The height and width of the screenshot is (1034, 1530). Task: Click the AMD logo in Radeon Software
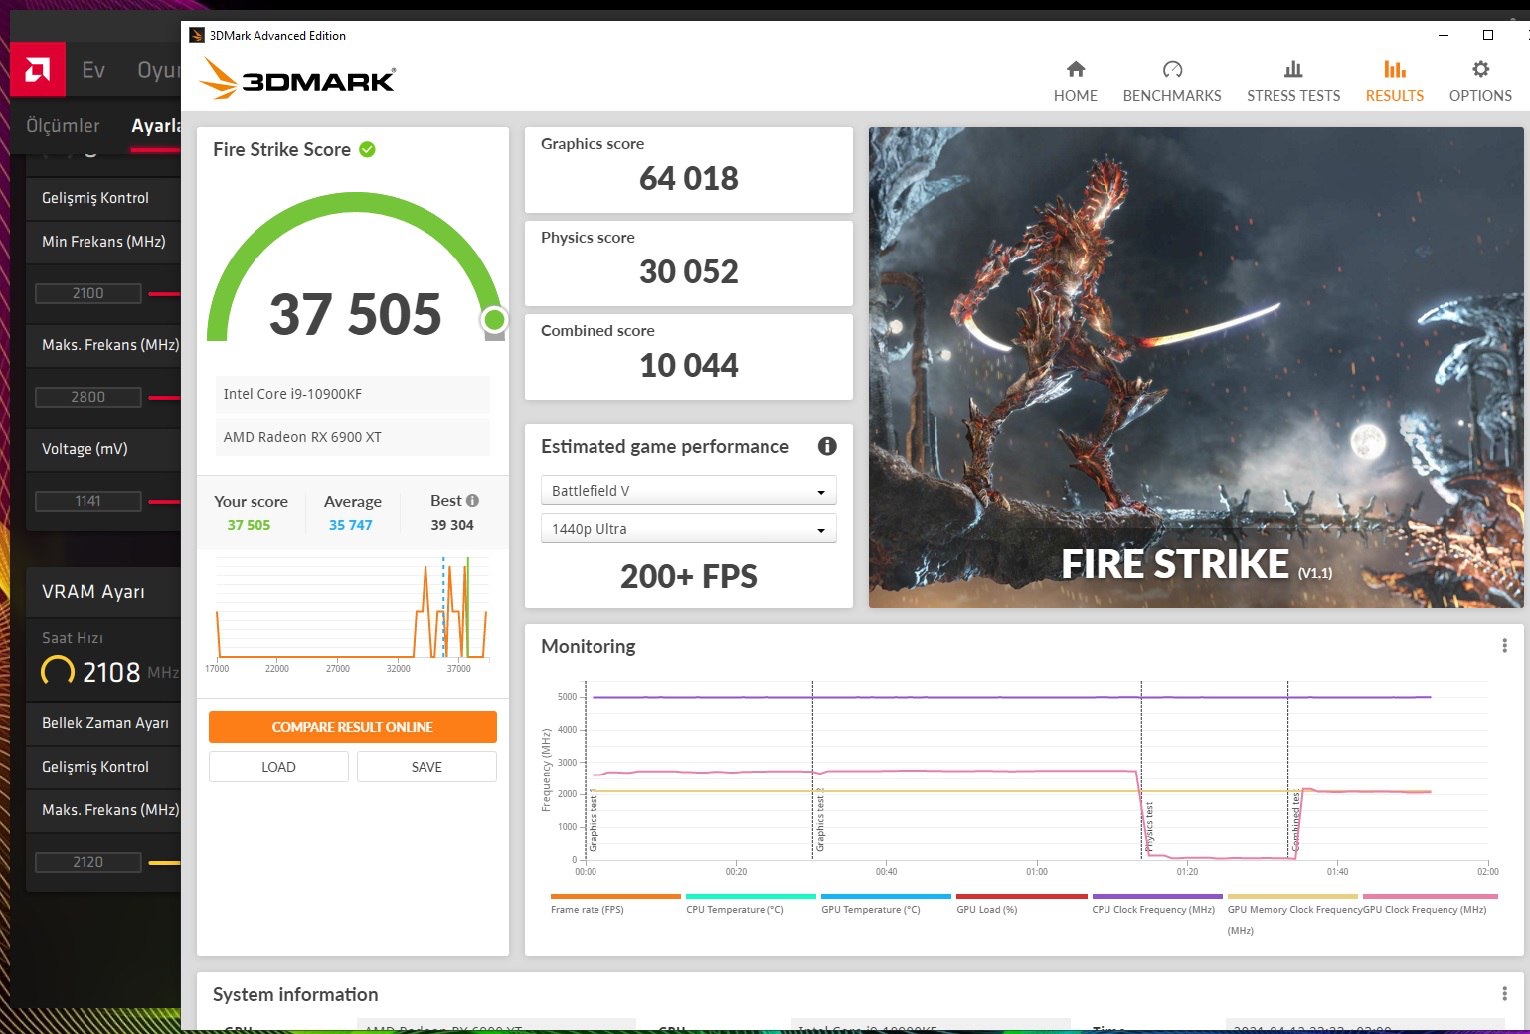[x=38, y=69]
